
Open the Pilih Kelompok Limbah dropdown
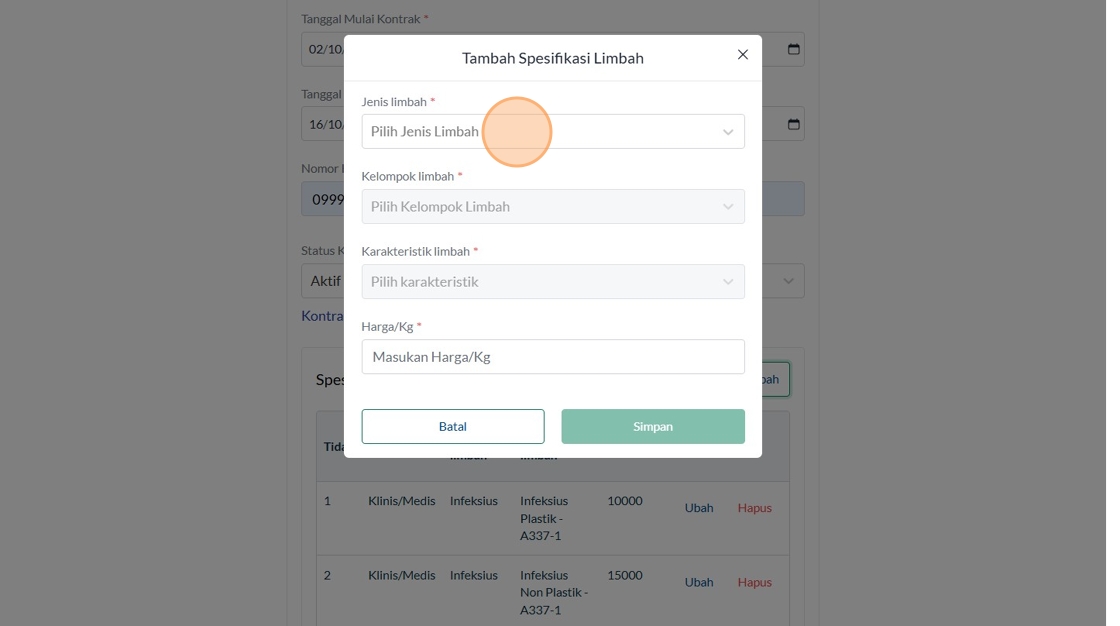tap(552, 207)
